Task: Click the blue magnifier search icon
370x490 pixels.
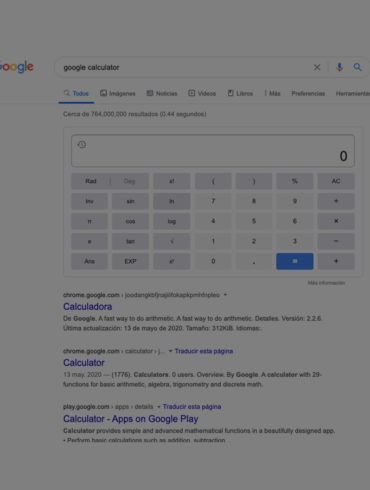Action: (357, 67)
